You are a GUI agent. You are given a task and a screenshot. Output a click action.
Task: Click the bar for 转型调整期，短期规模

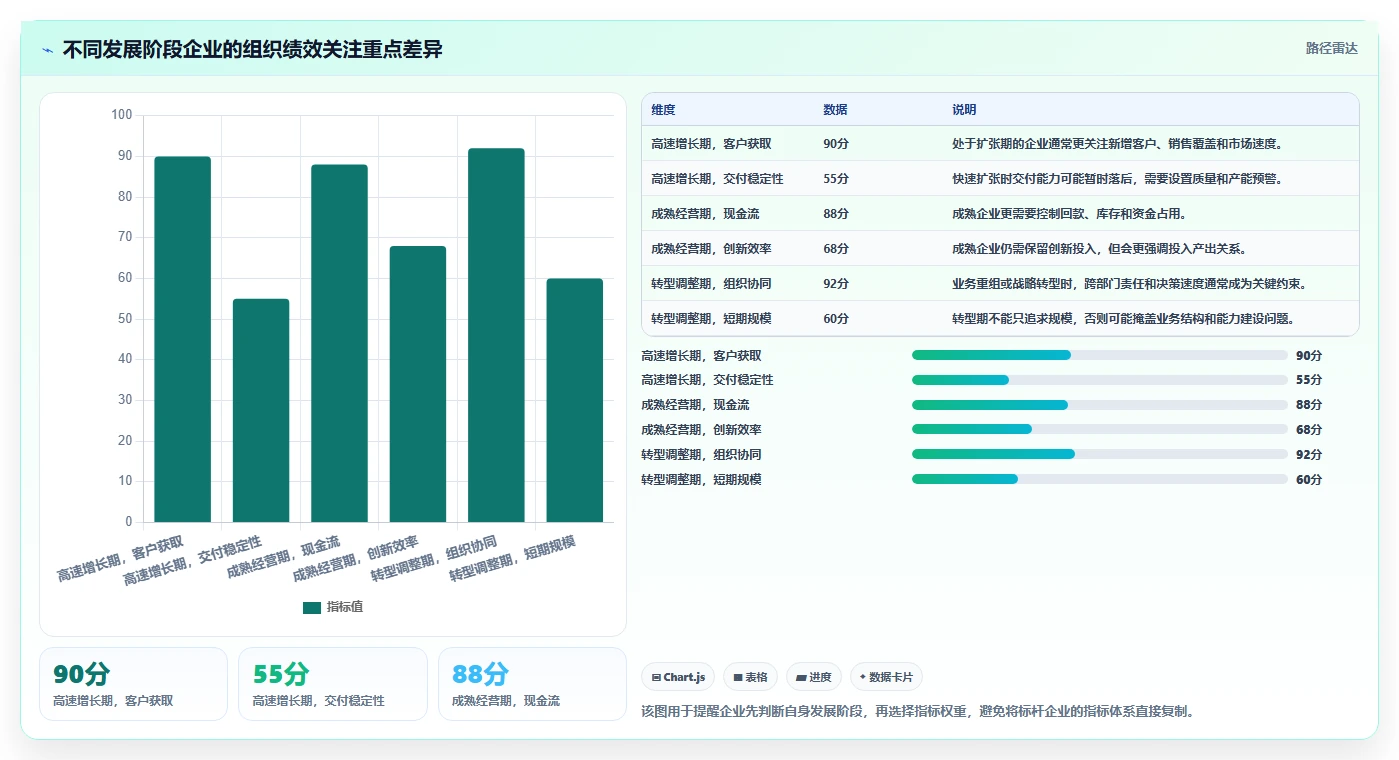pos(575,400)
